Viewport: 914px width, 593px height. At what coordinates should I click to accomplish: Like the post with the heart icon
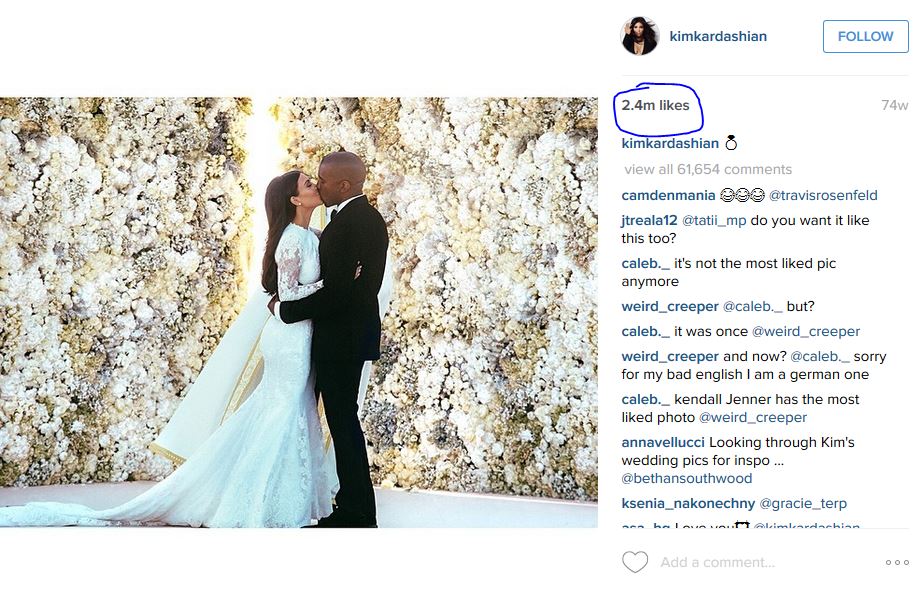click(635, 562)
